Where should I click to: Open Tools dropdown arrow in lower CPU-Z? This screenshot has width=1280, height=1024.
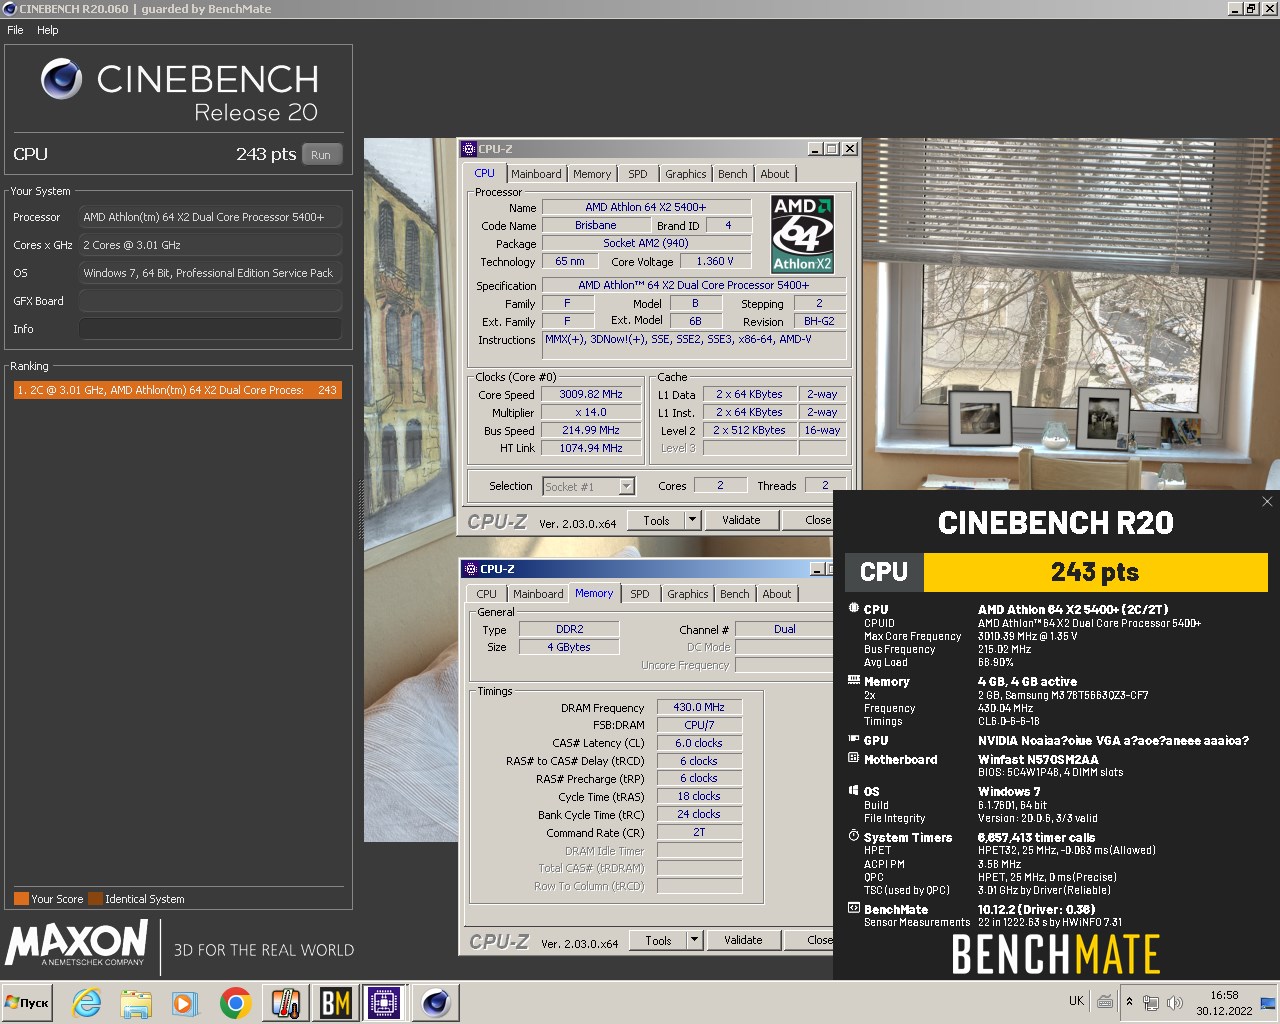pyautogui.click(x=694, y=940)
